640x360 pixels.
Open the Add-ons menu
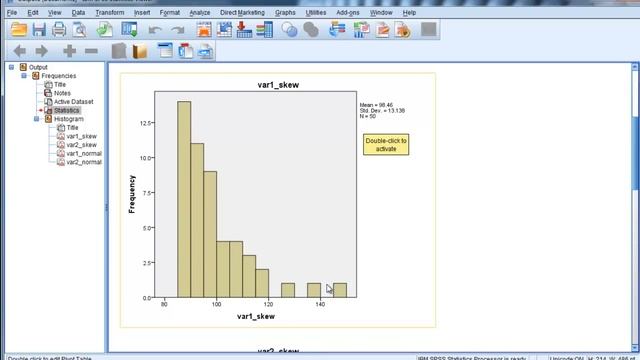[x=348, y=13]
